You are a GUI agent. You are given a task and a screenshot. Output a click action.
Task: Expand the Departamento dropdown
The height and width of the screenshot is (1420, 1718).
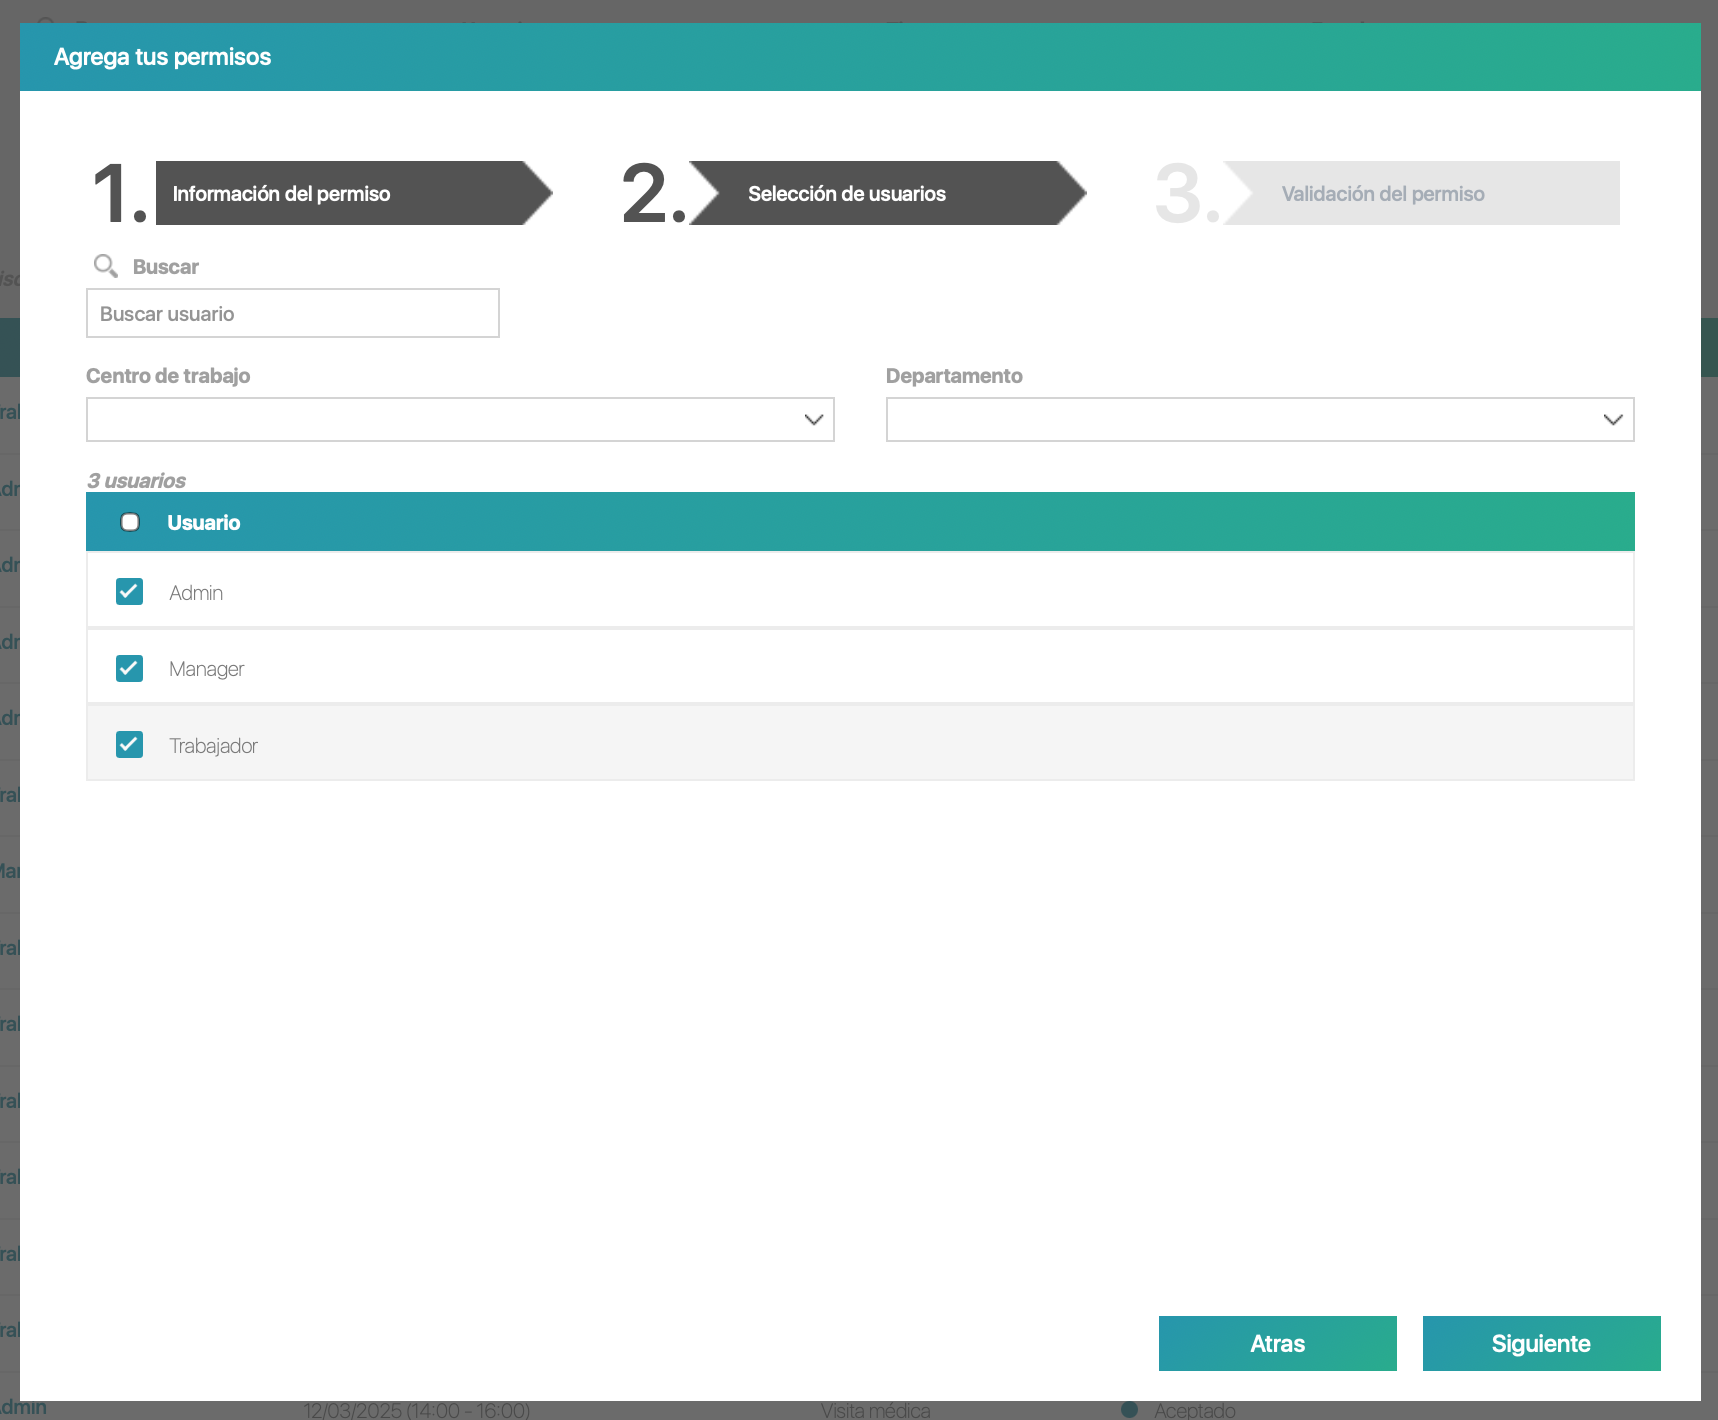point(1260,419)
